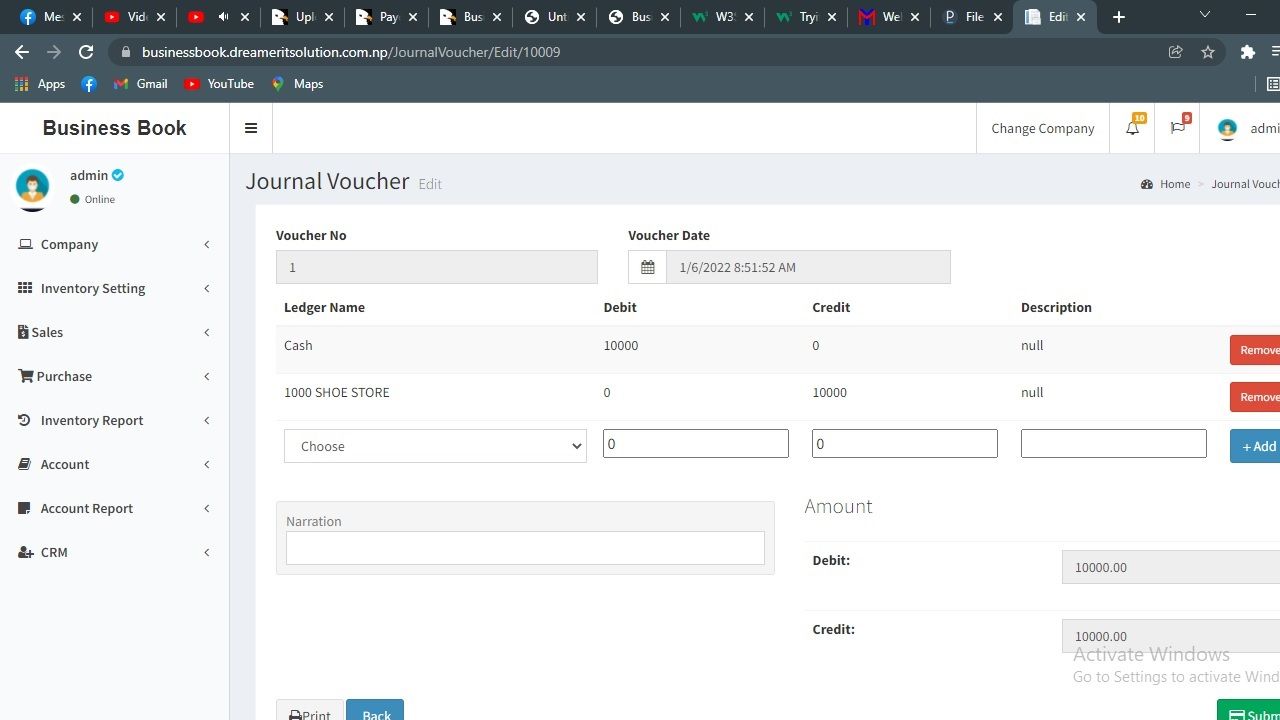Image resolution: width=1280 pixels, height=720 pixels.
Task: Open the Sales sidebar menu
Action: (x=114, y=332)
